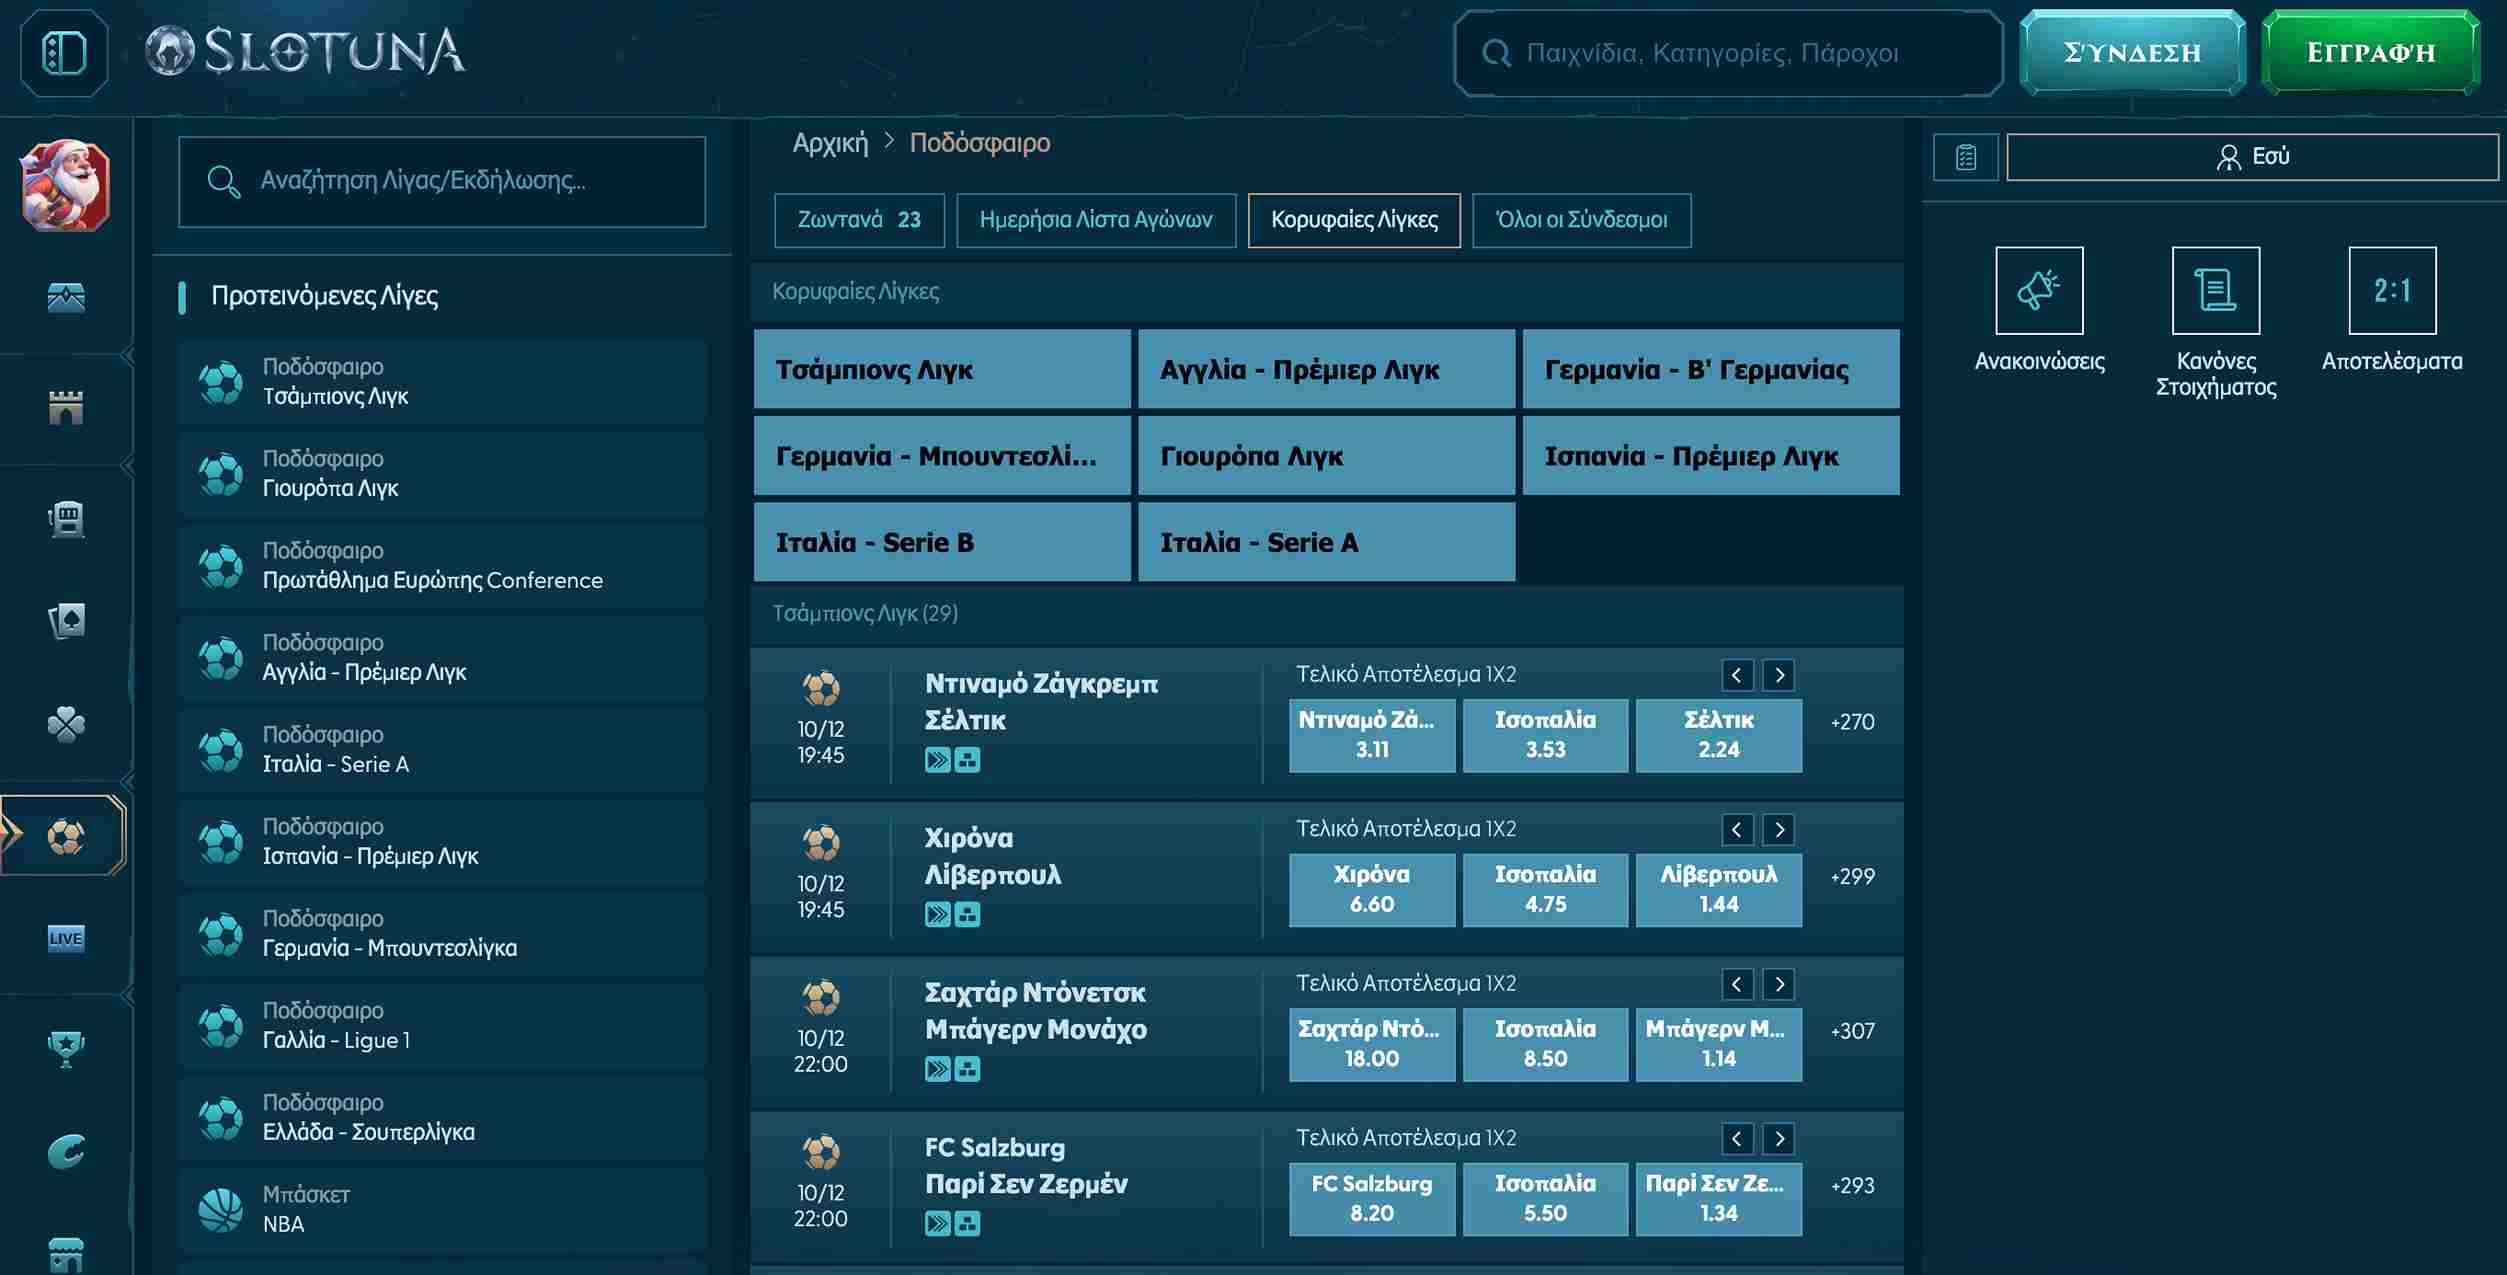Click the stats icon under Σέλτικ
This screenshot has height=1275, width=2507.
click(x=967, y=760)
